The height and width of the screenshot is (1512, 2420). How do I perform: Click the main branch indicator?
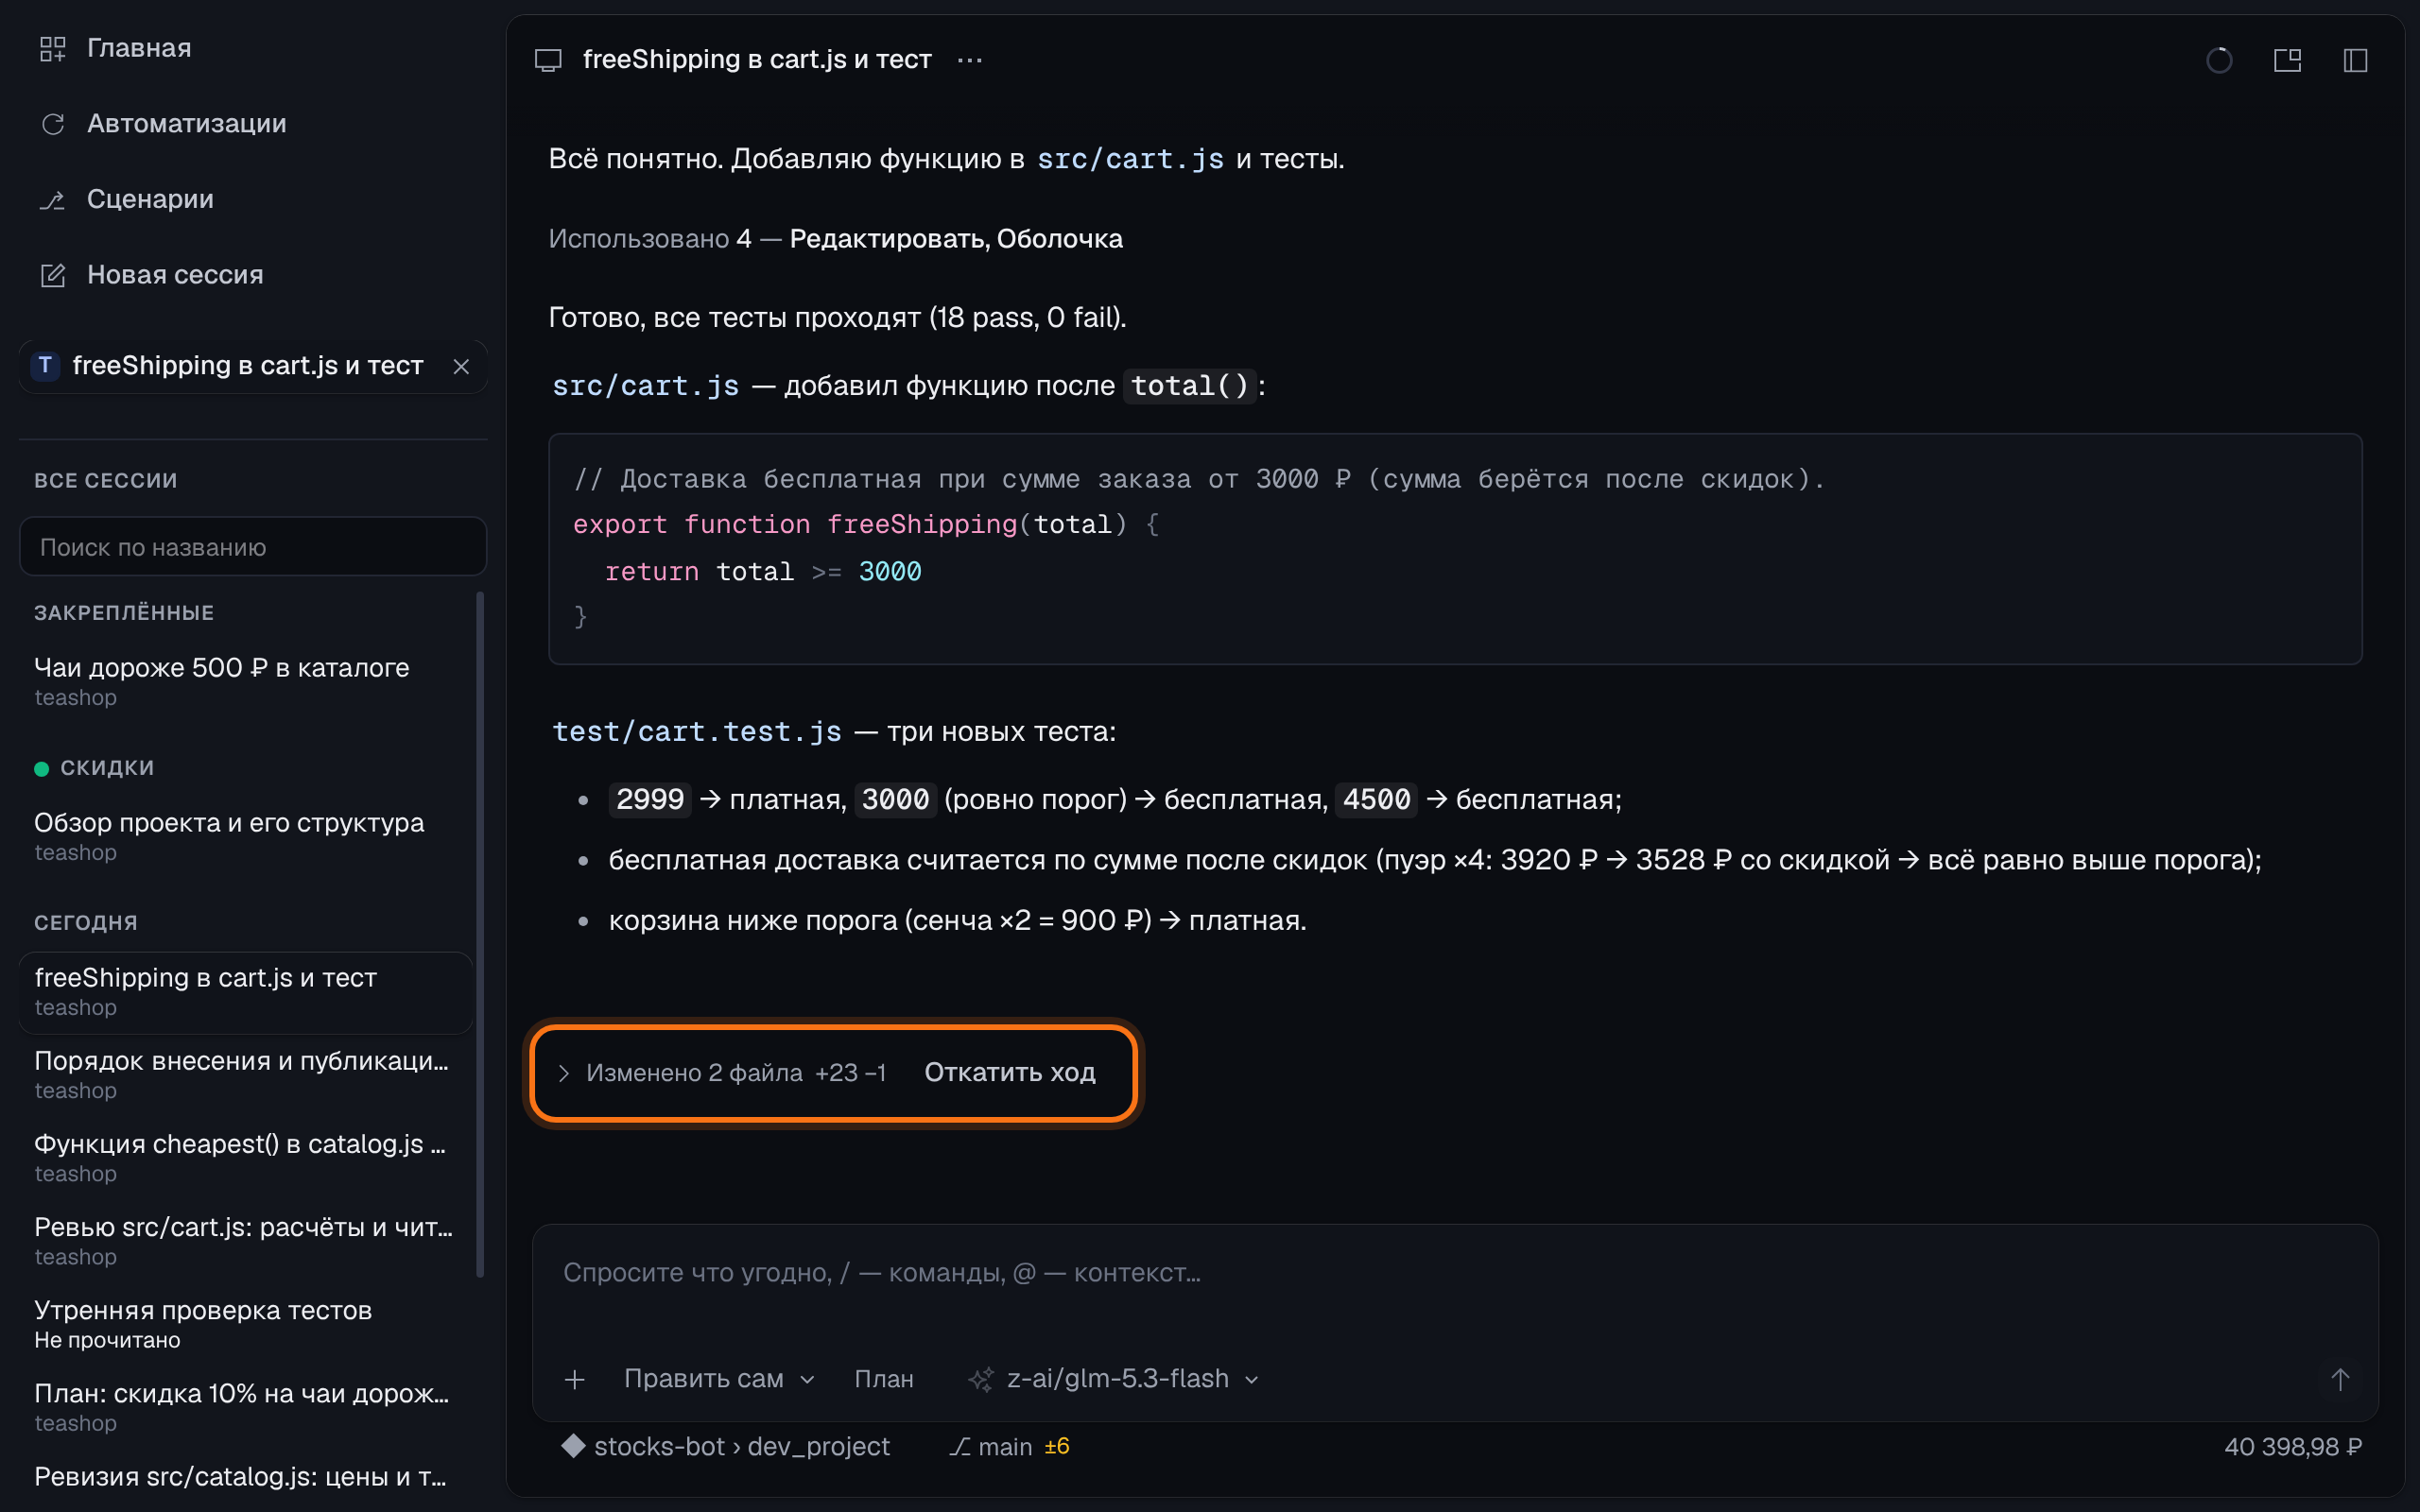click(991, 1447)
